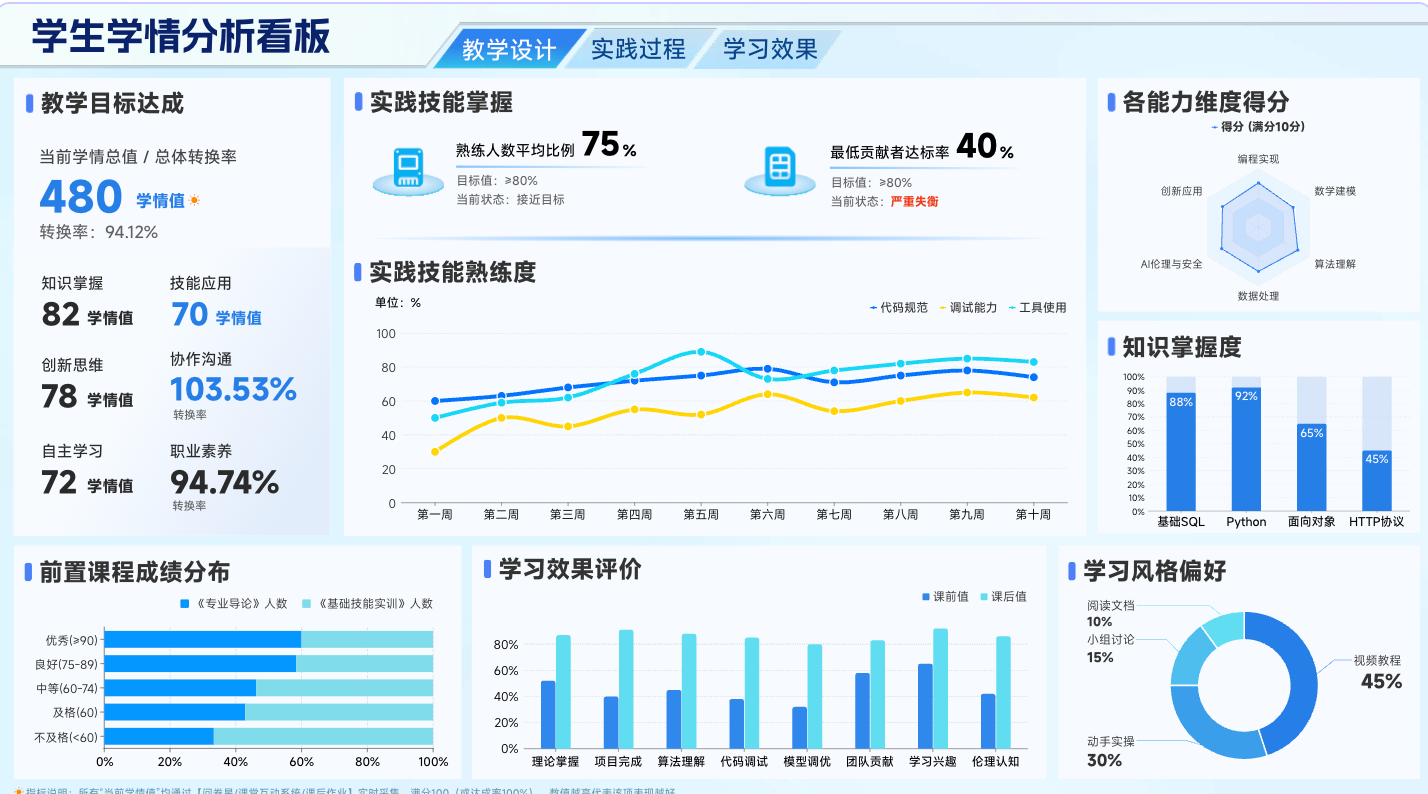Image resolution: width=1428 pixels, height=794 pixels.
Task: Select the 技能应用 70 value
Action: [x=189, y=315]
